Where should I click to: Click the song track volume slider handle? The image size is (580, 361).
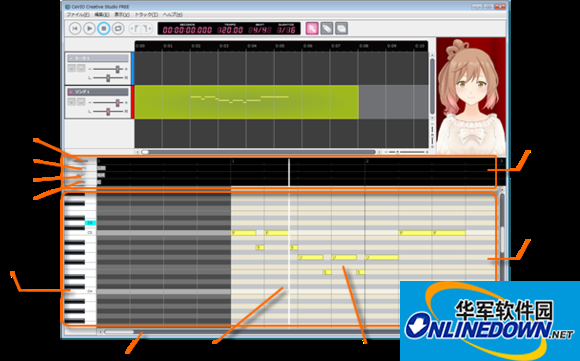click(118, 102)
